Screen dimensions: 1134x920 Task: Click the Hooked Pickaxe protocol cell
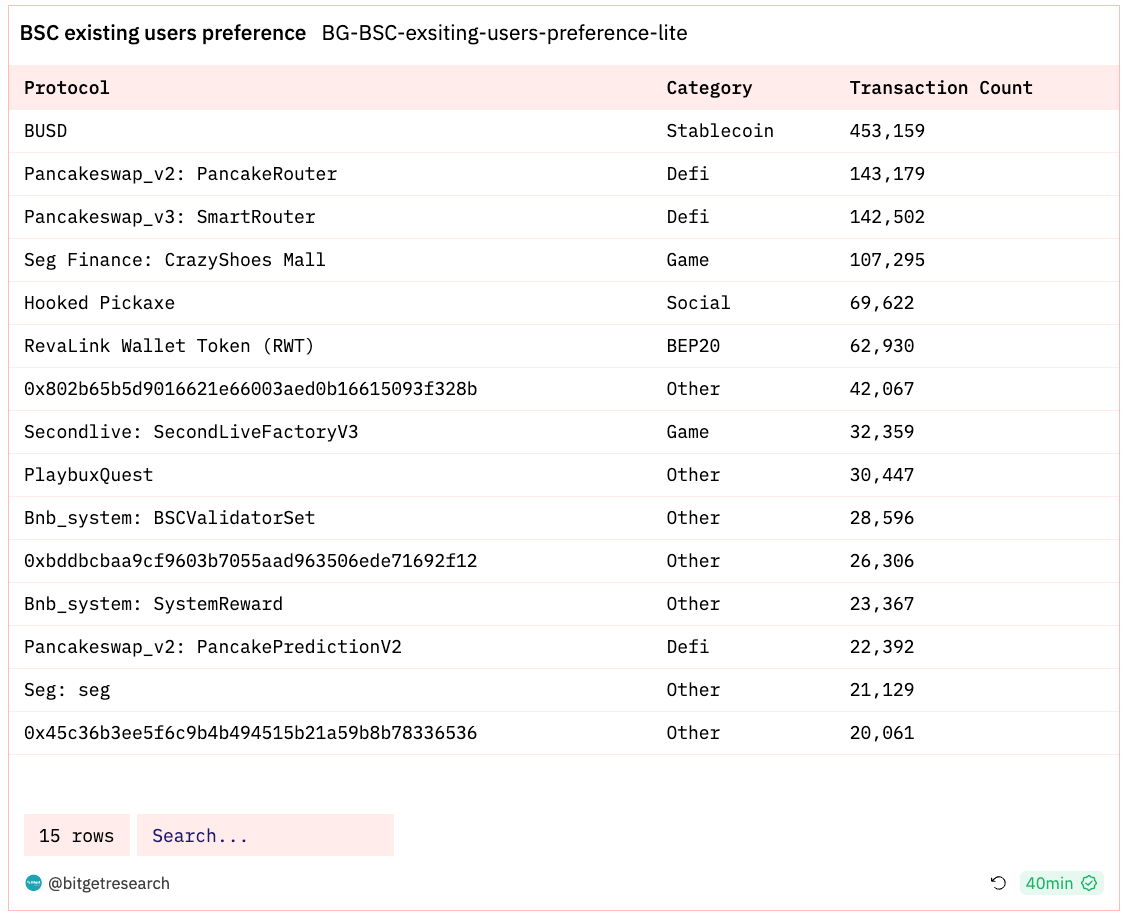(x=99, y=303)
